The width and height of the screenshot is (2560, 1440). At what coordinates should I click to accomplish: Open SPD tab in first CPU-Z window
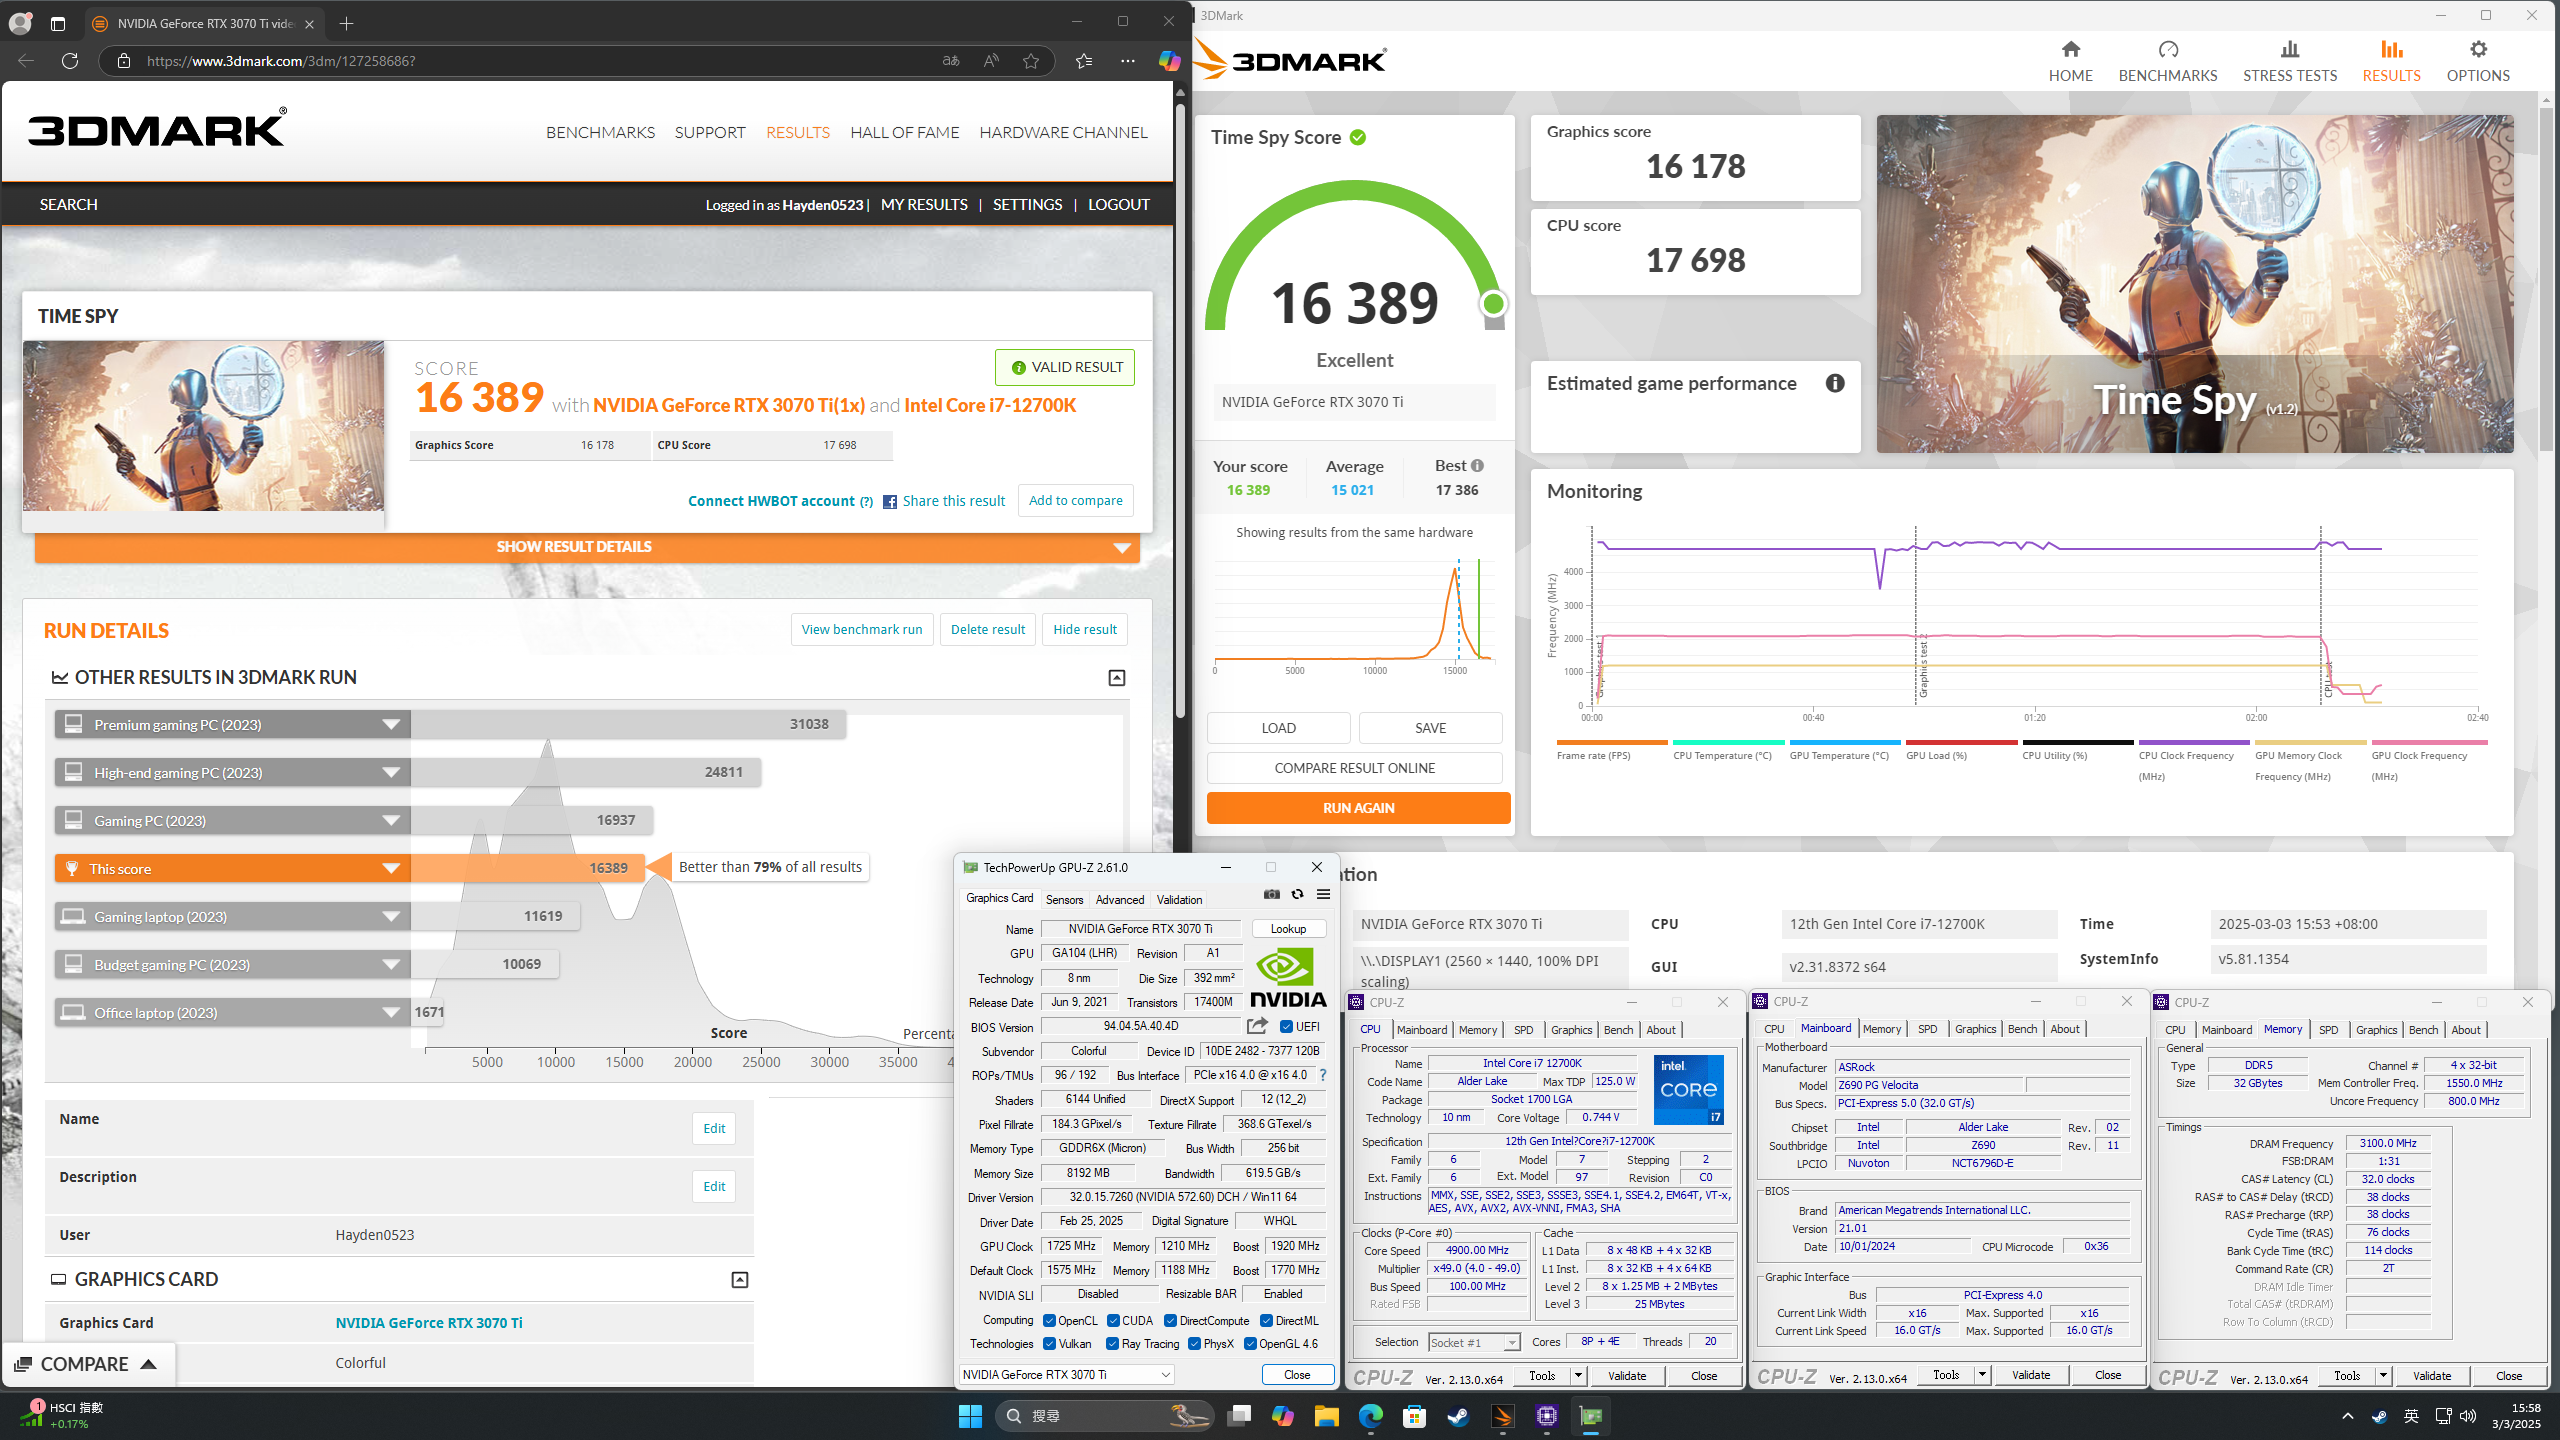pyautogui.click(x=1523, y=1030)
